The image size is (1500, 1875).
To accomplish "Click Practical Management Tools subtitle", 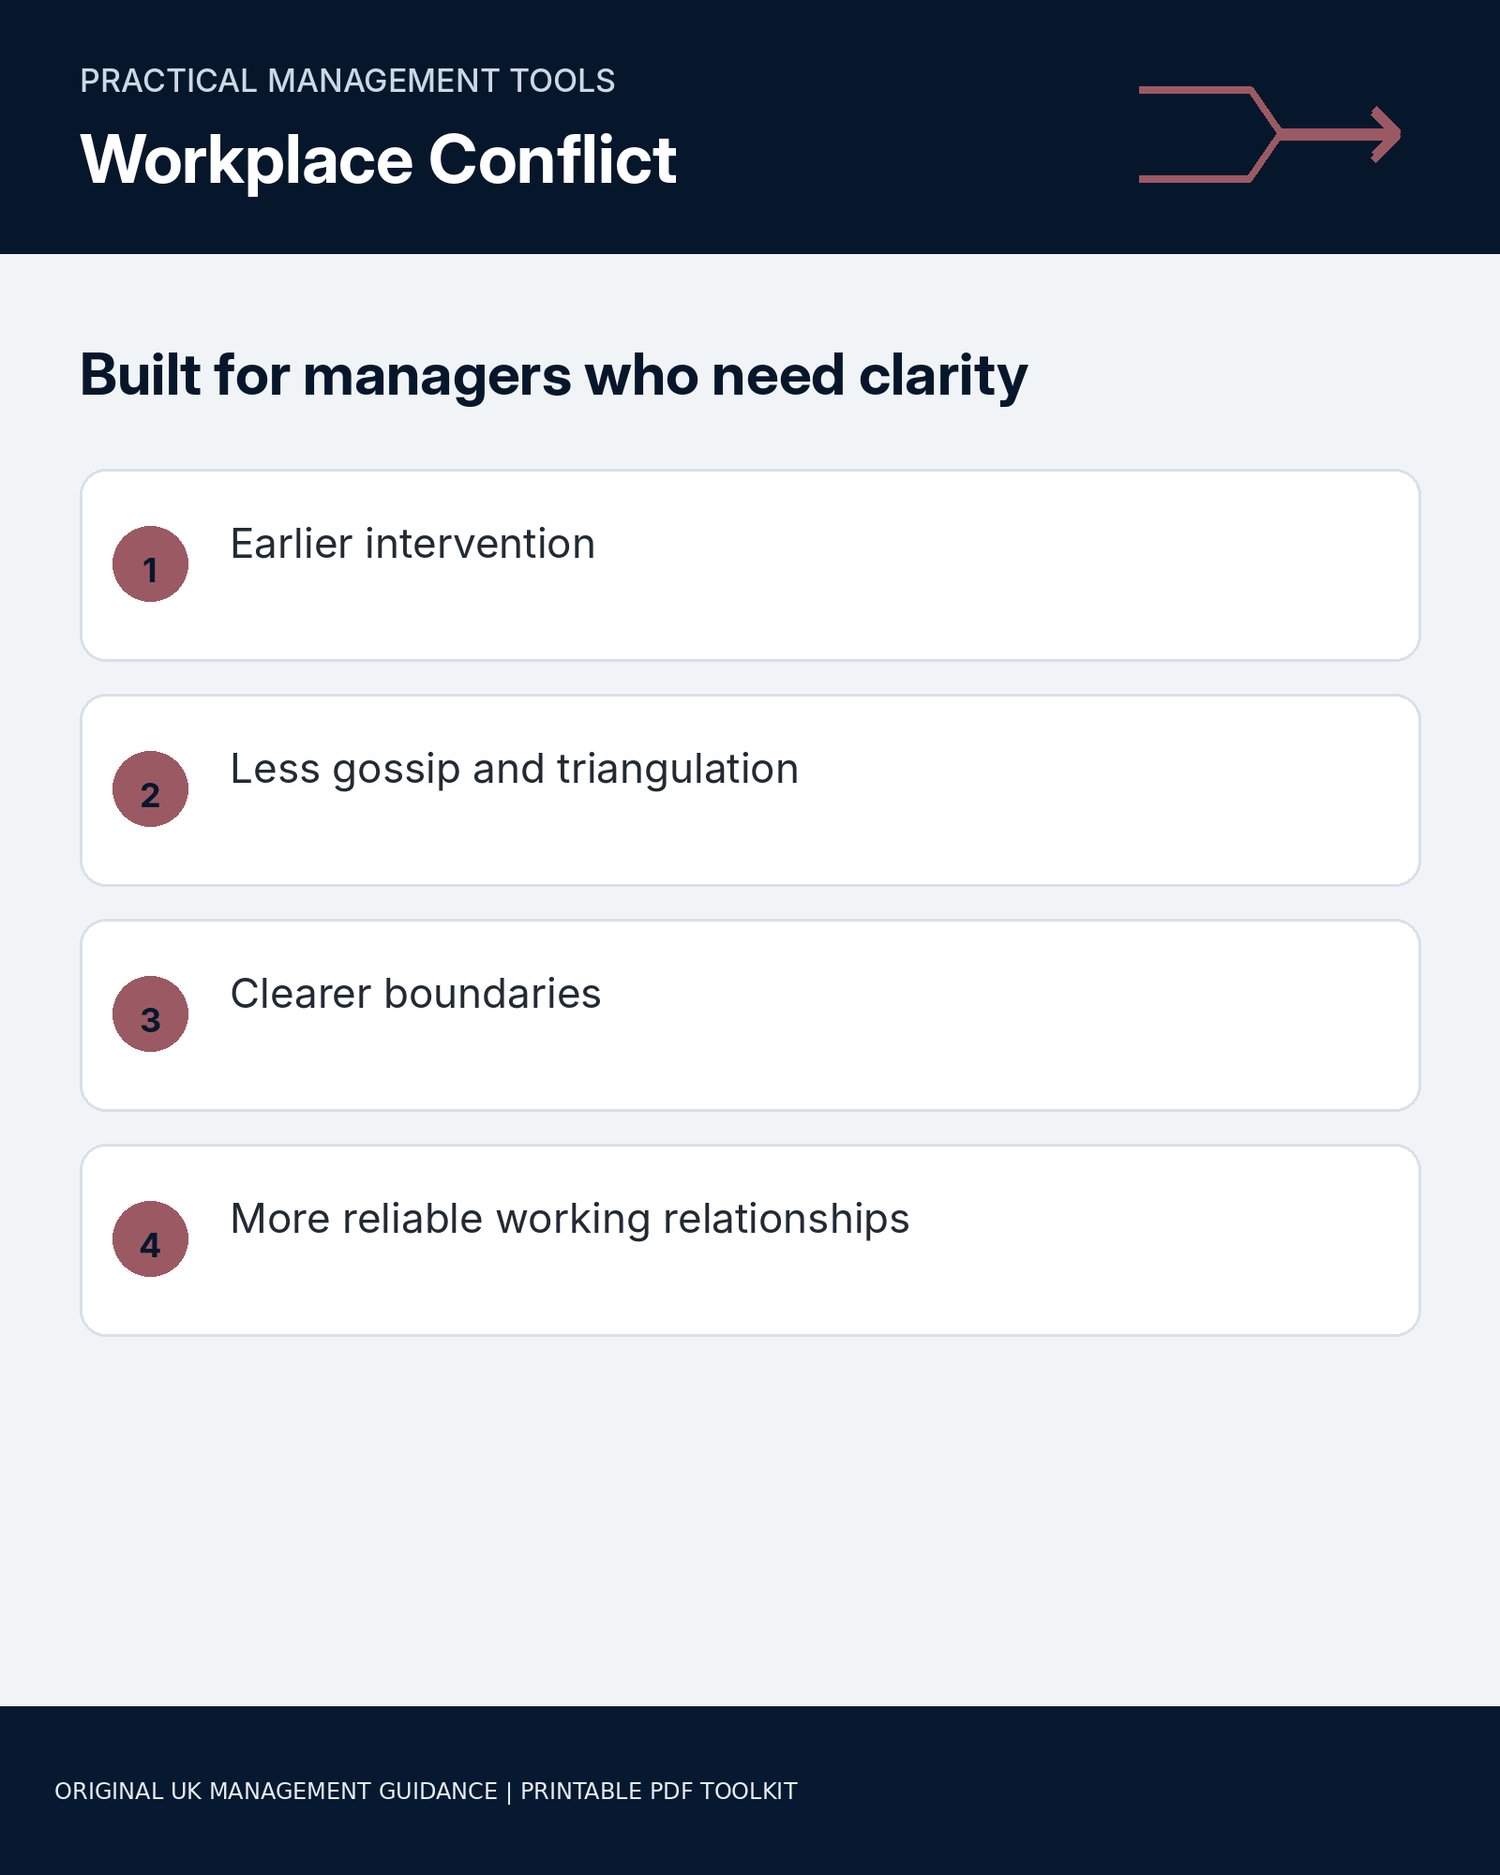I will 347,81.
